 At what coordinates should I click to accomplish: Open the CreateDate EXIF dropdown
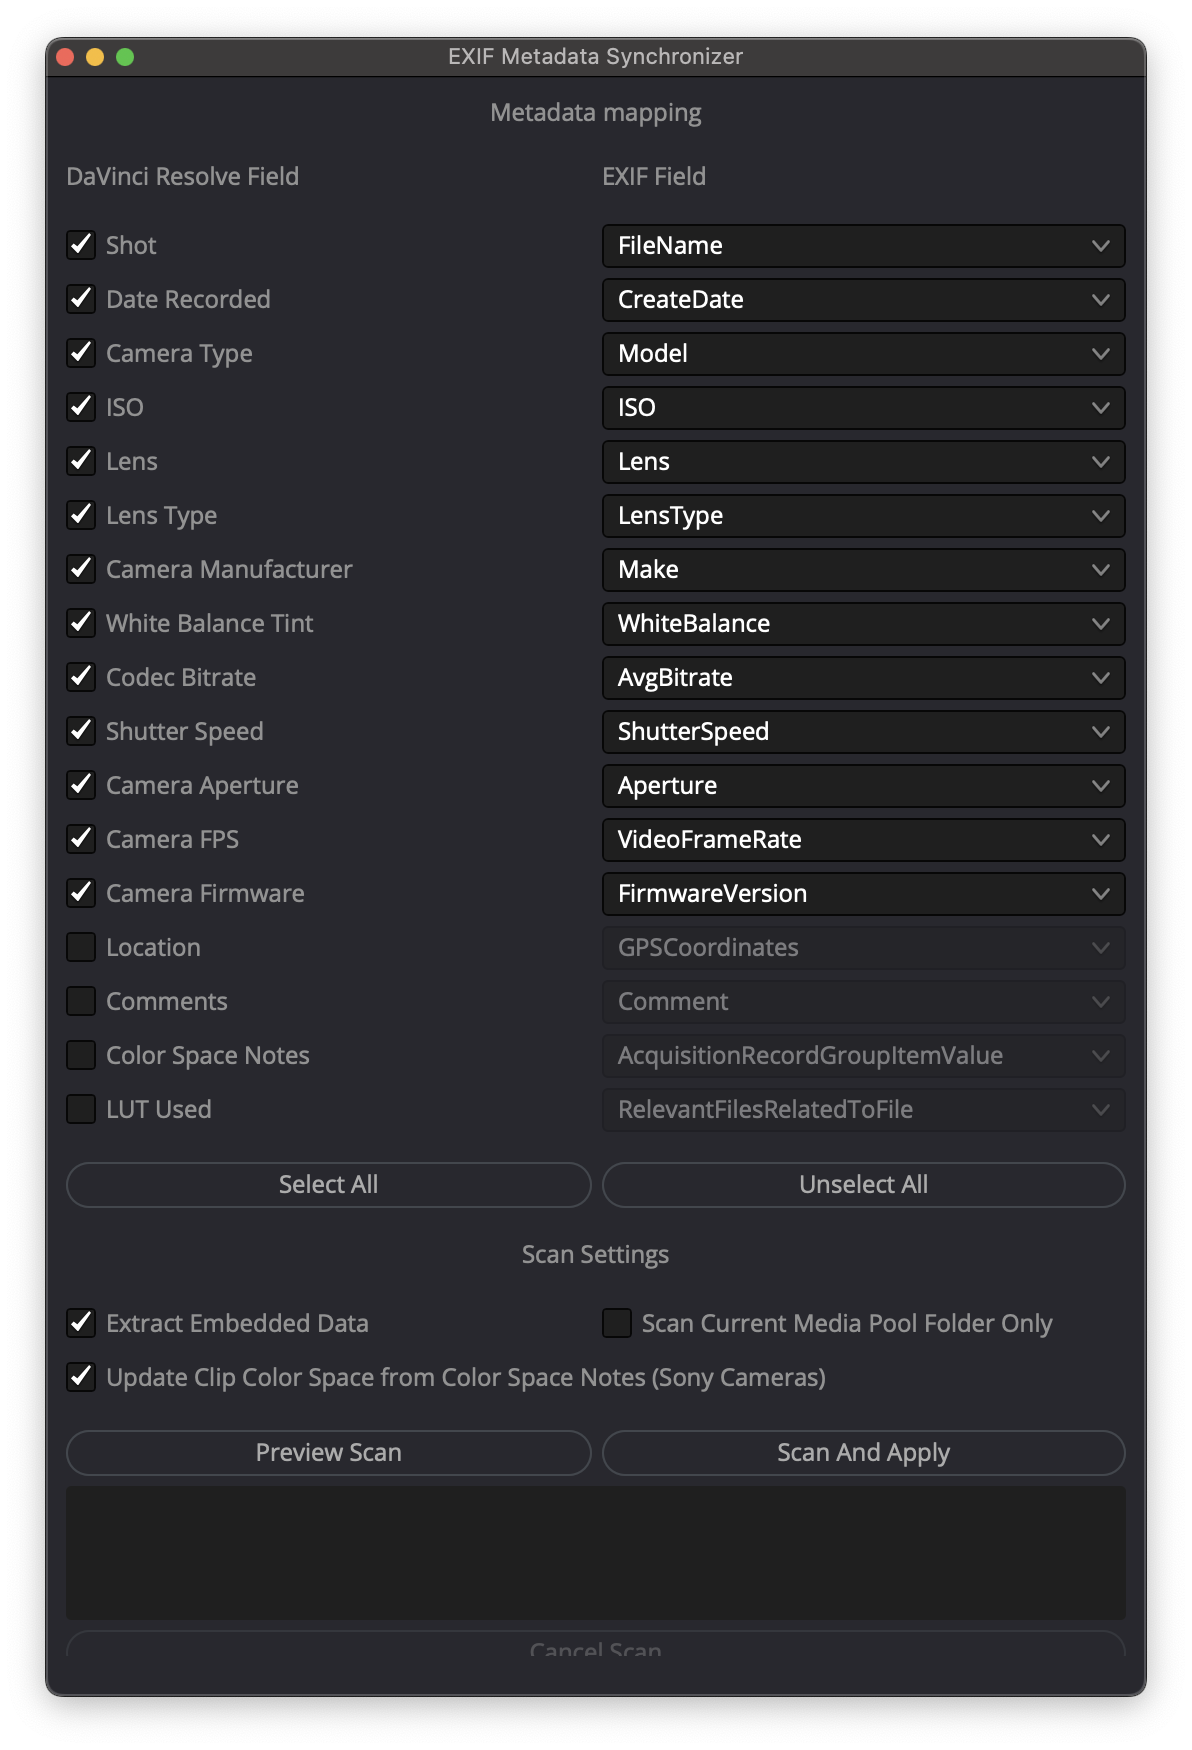864,300
